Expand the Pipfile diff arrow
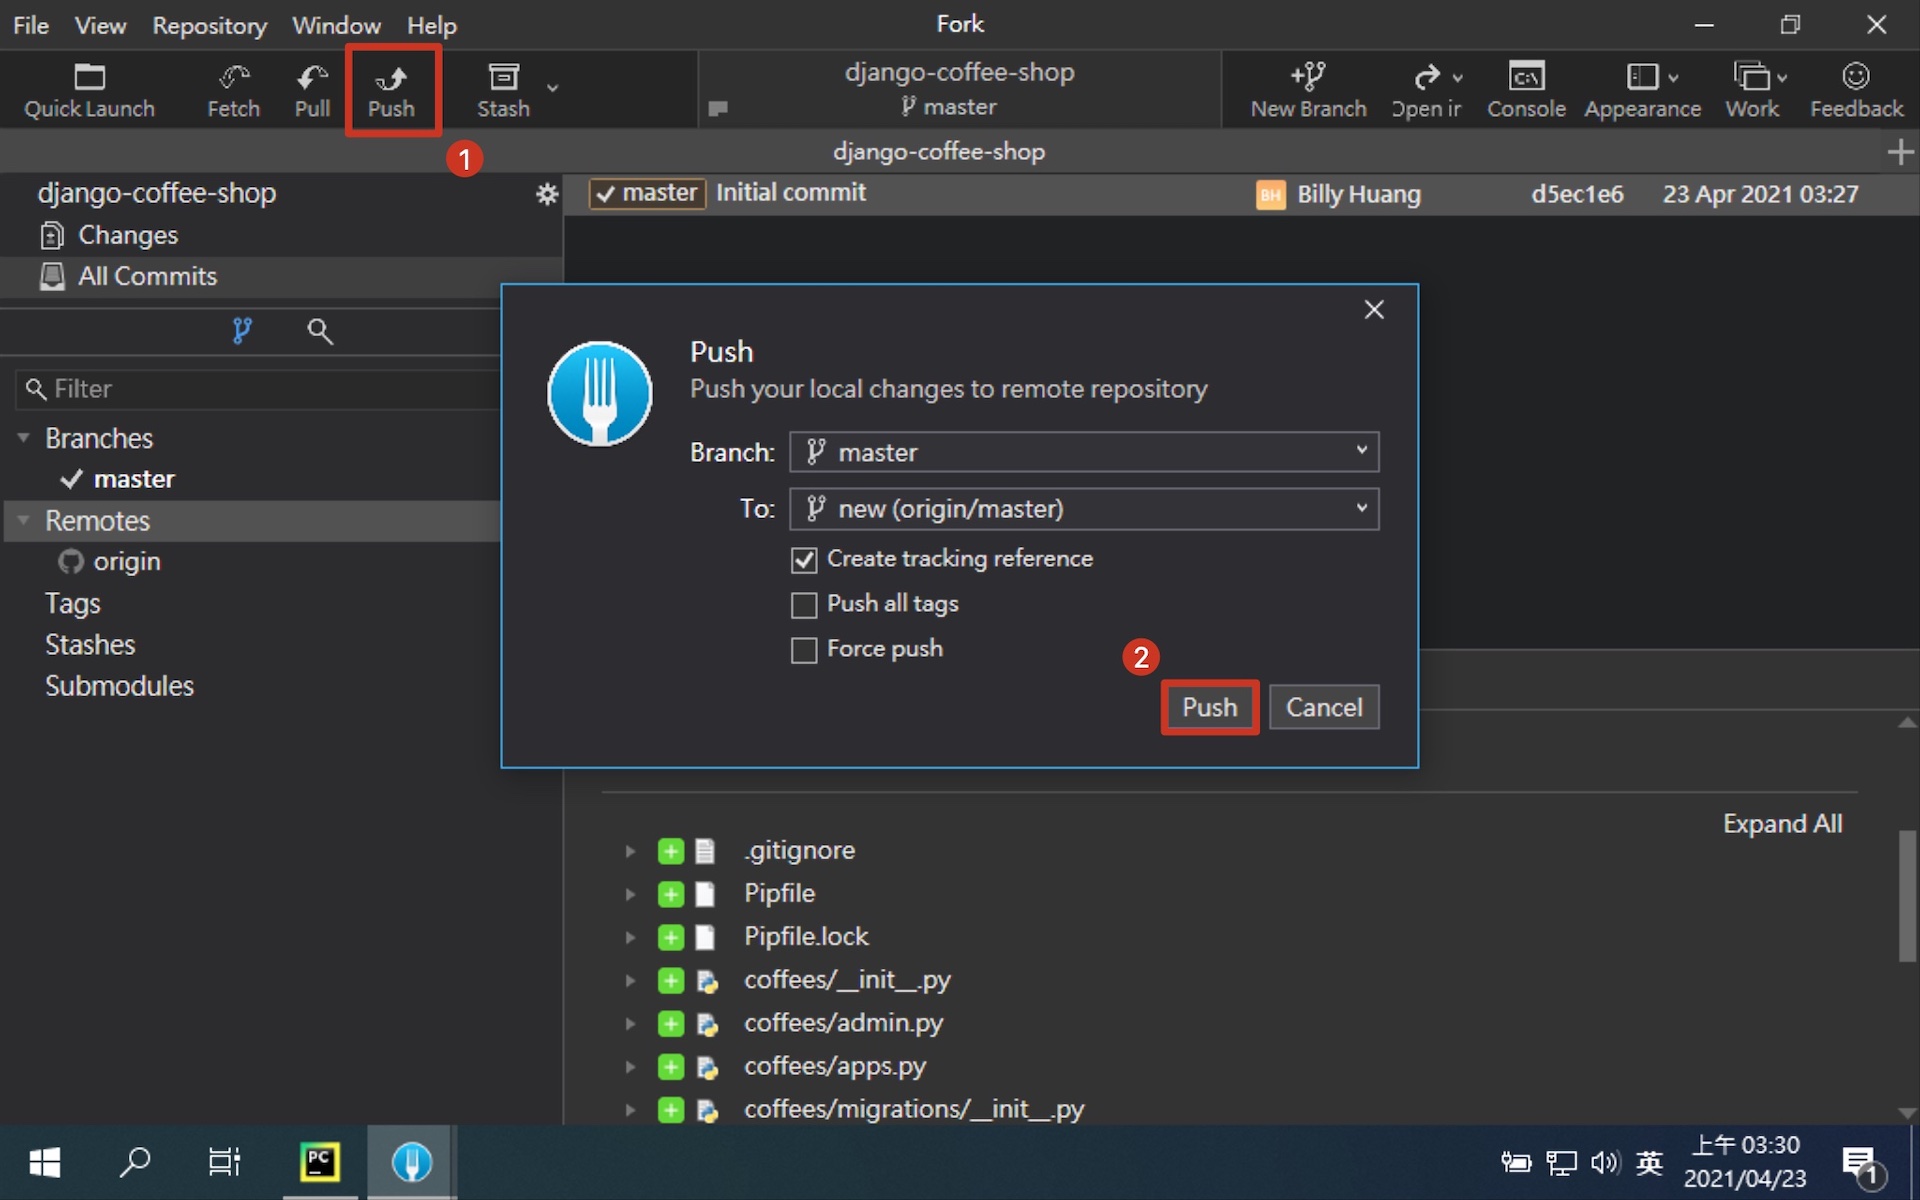 630,894
